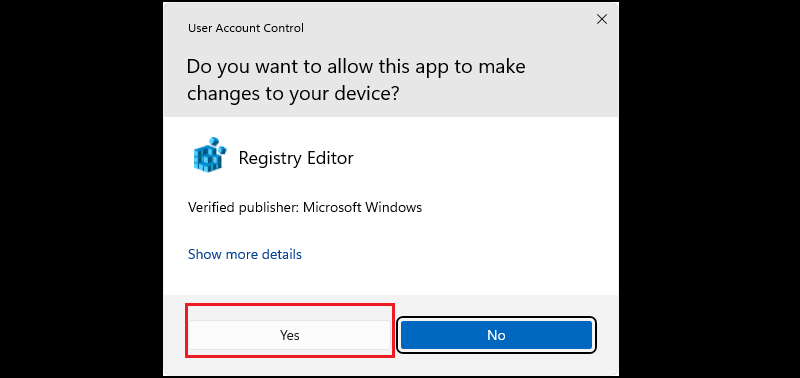This screenshot has height=378, width=800.
Task: Click the Registry Editor cube icon
Action: [210, 154]
